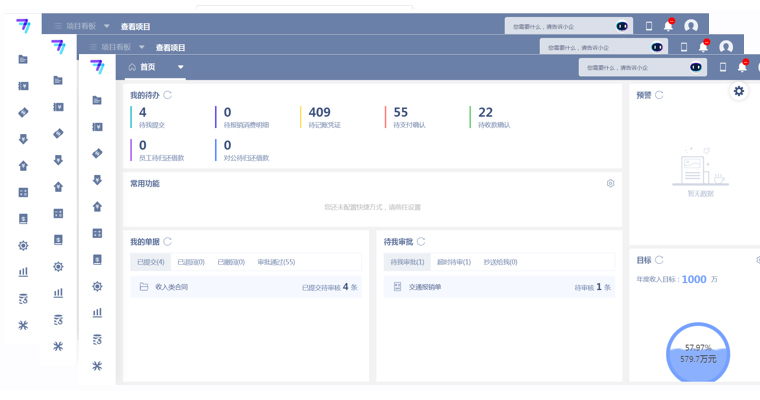Click the refresh icon next to 目标
Screen dimensions: 760x400
coord(659,260)
